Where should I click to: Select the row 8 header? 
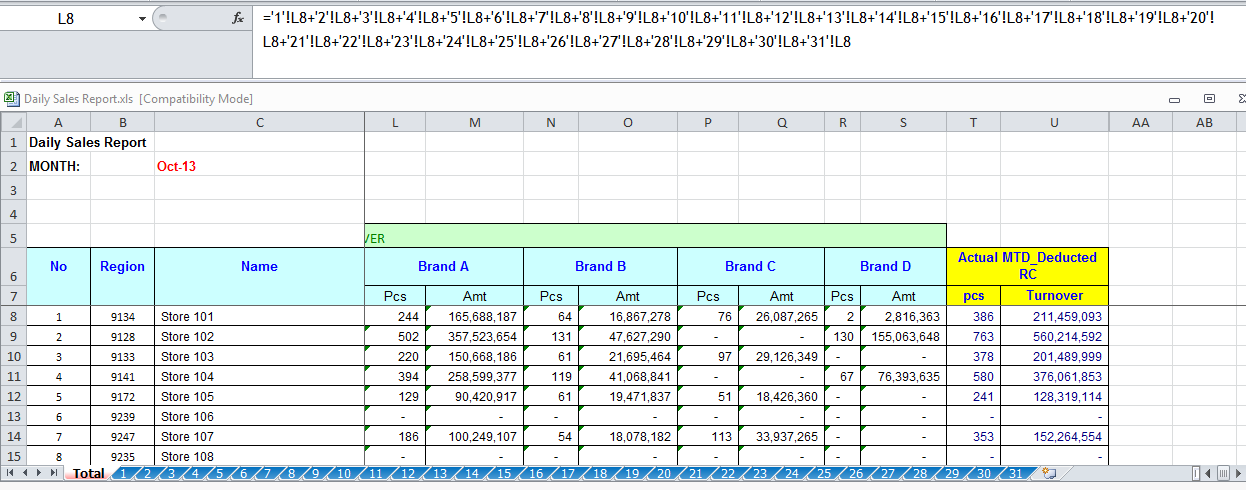pos(13,317)
